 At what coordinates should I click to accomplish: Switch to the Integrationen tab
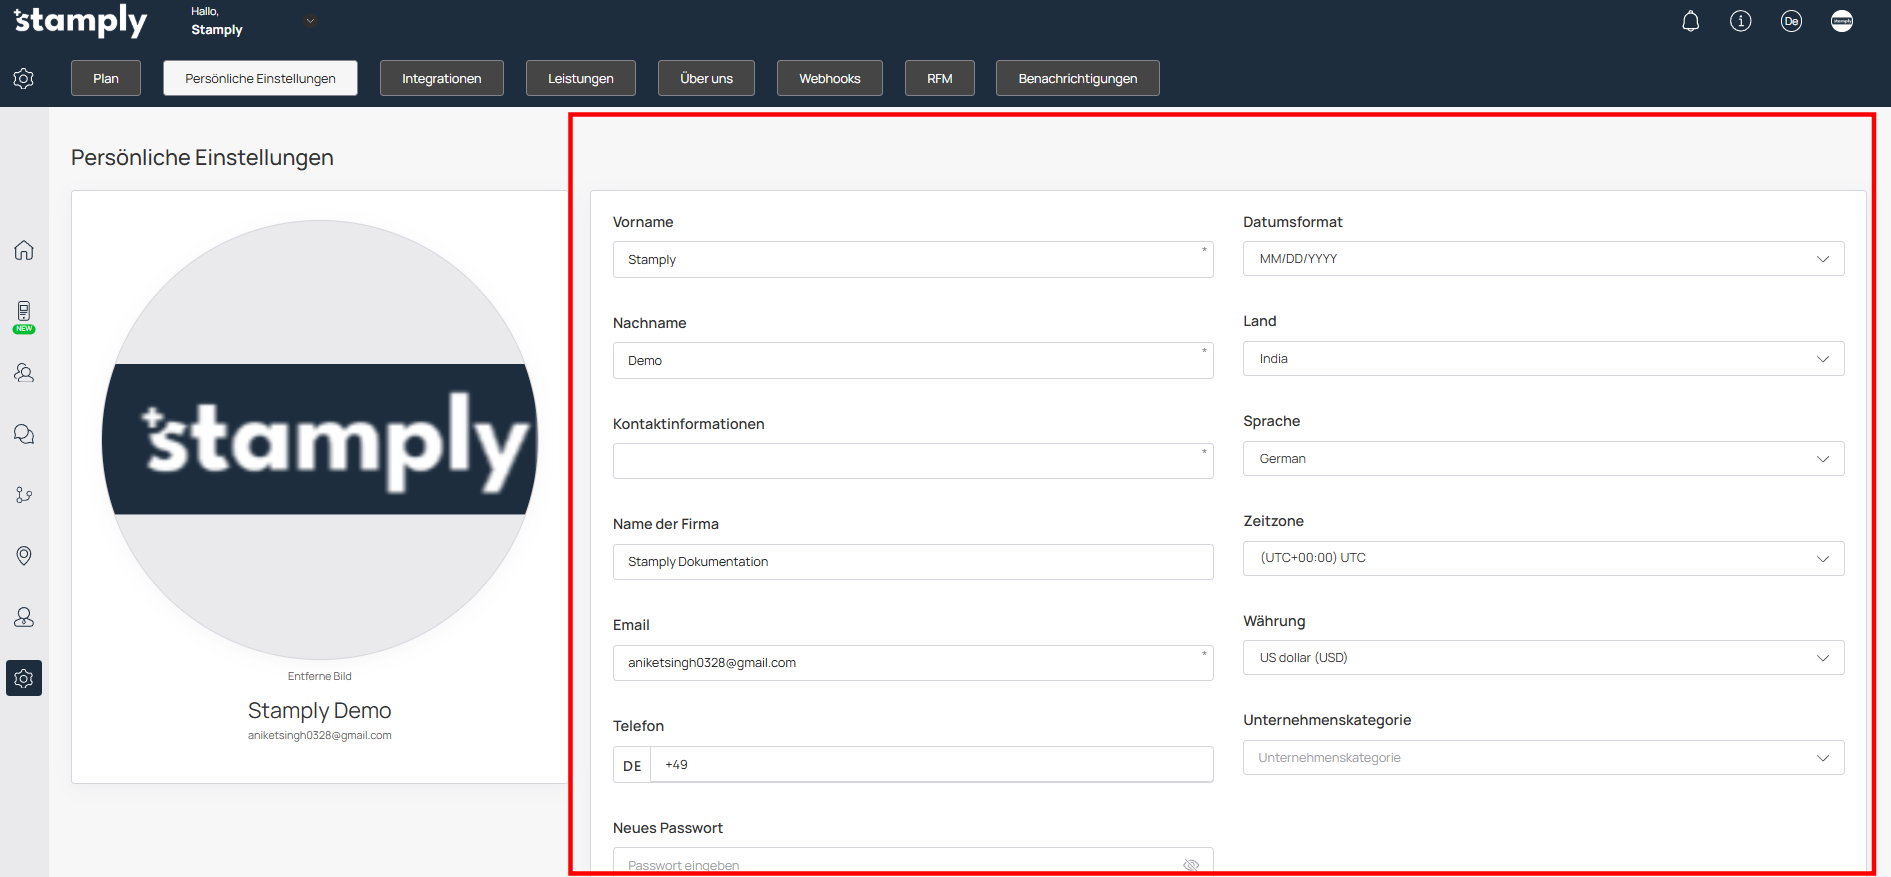pos(441,78)
